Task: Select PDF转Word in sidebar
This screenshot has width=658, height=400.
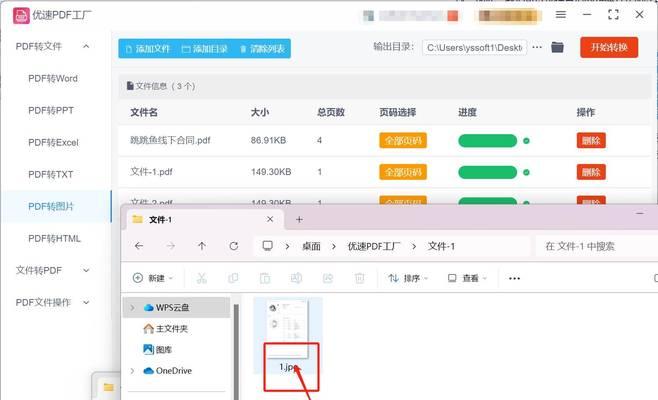Action: pyautogui.click(x=53, y=78)
